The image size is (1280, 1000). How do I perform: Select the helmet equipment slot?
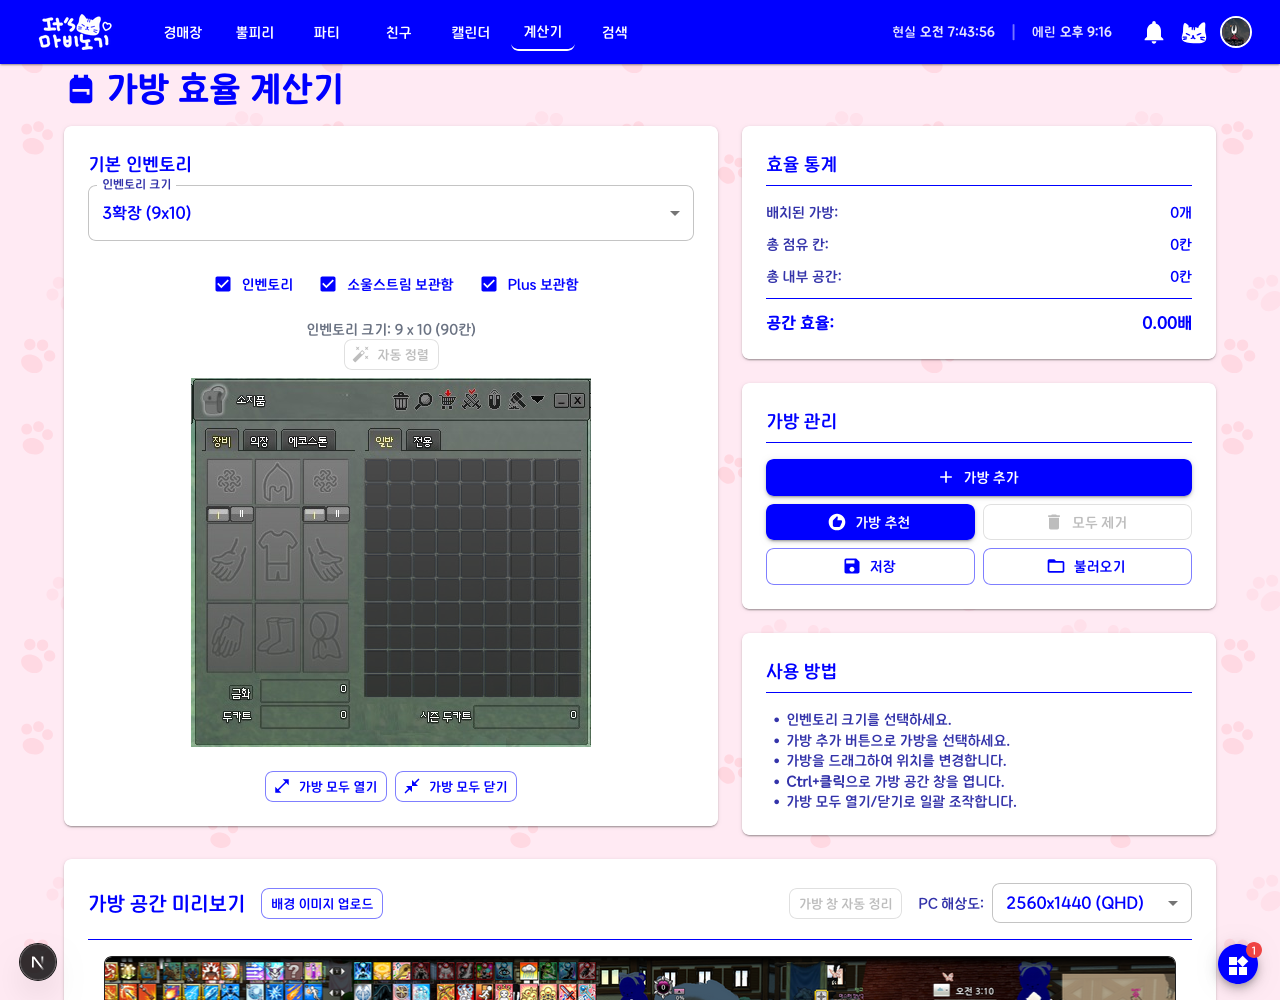(278, 482)
